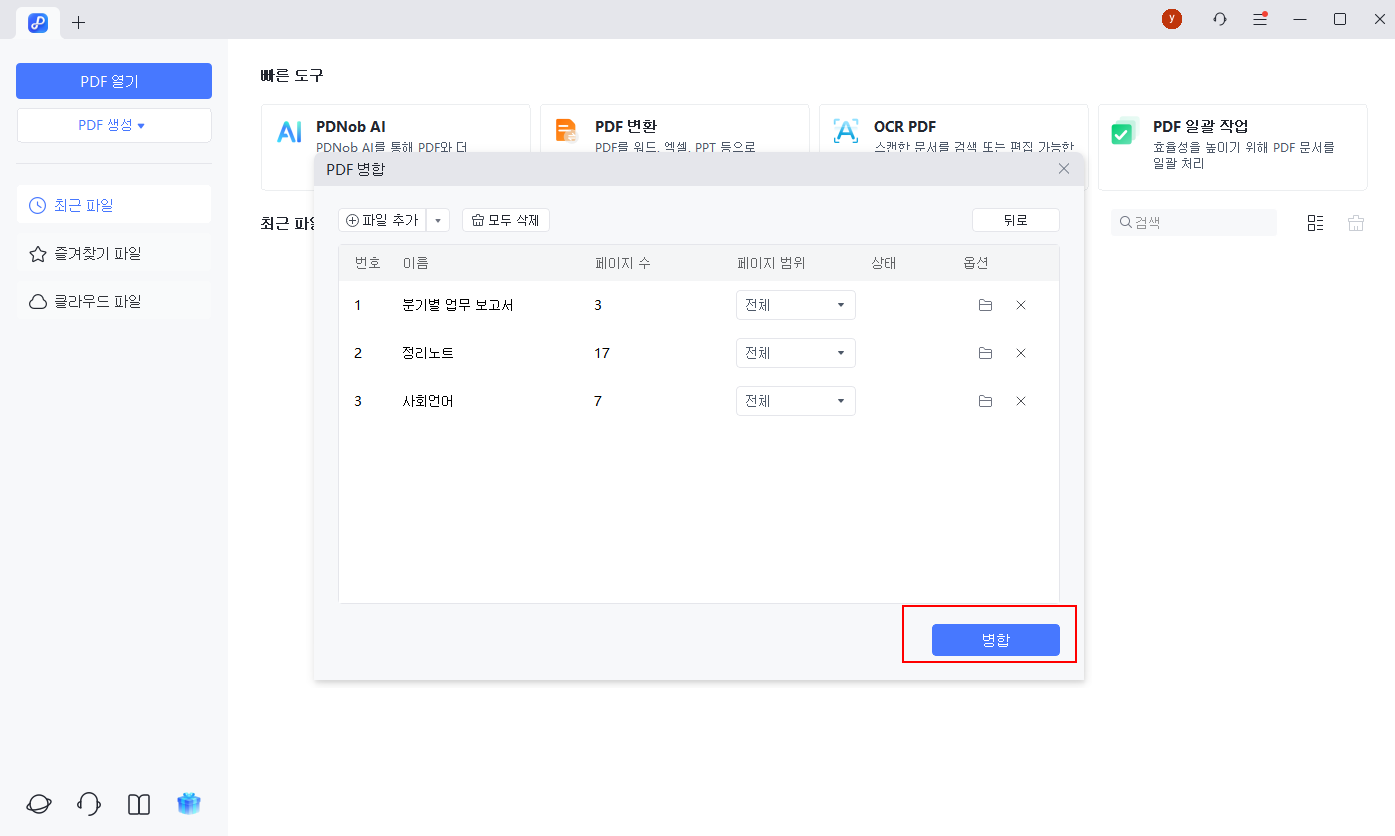
Task: Open 클라우드 파일 in sidebar
Action: click(97, 302)
